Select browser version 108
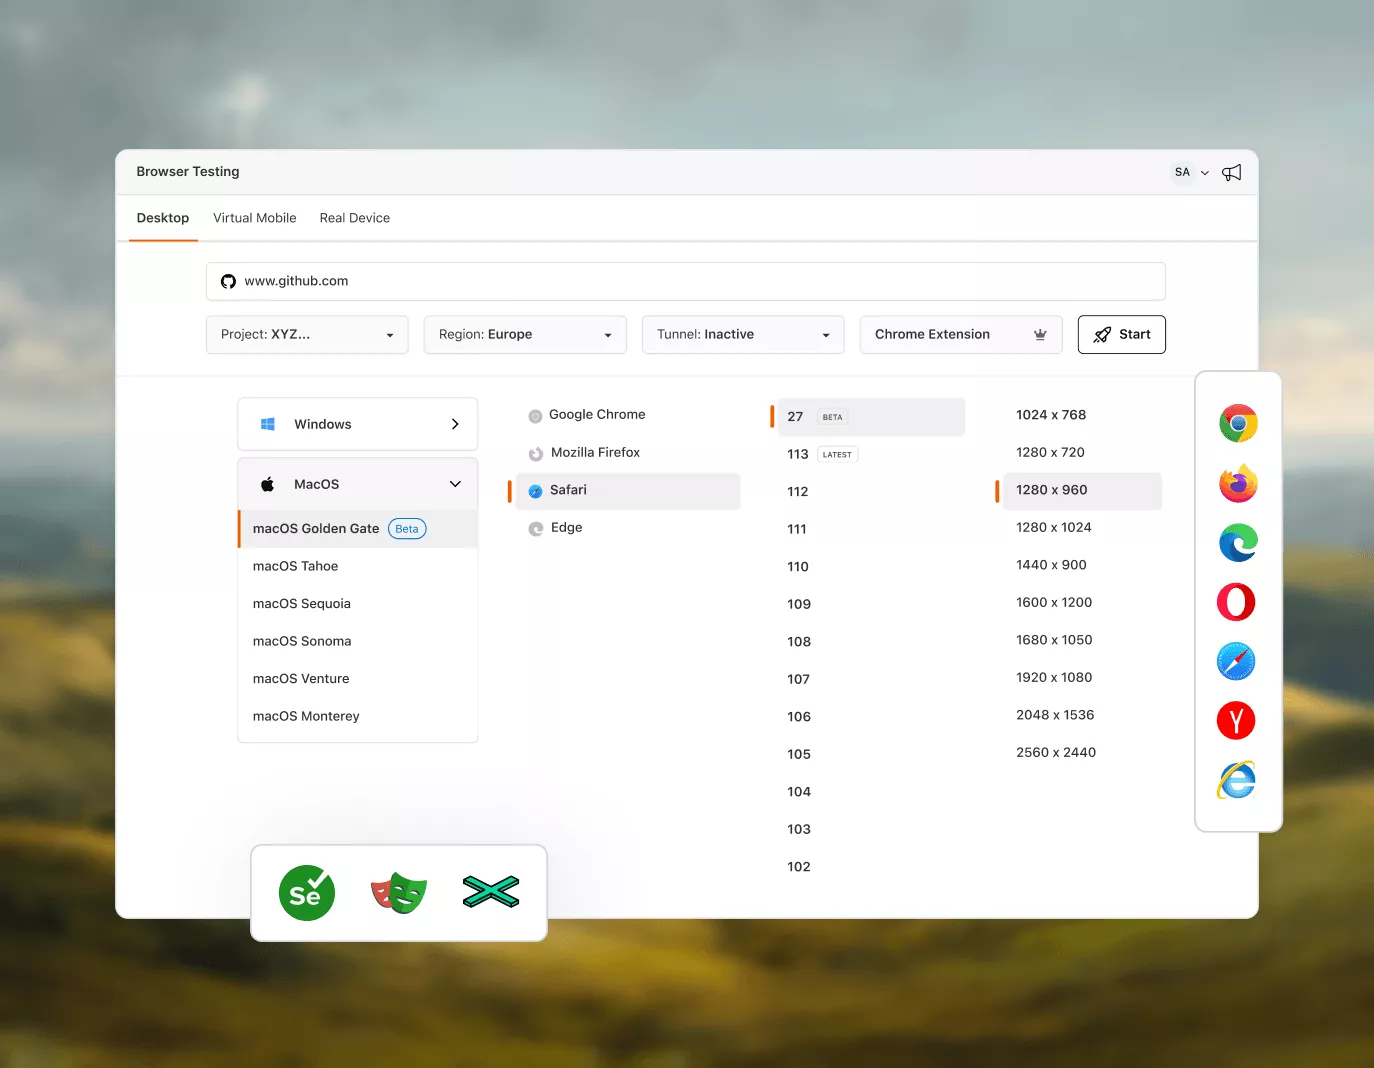1374x1068 pixels. click(x=799, y=642)
